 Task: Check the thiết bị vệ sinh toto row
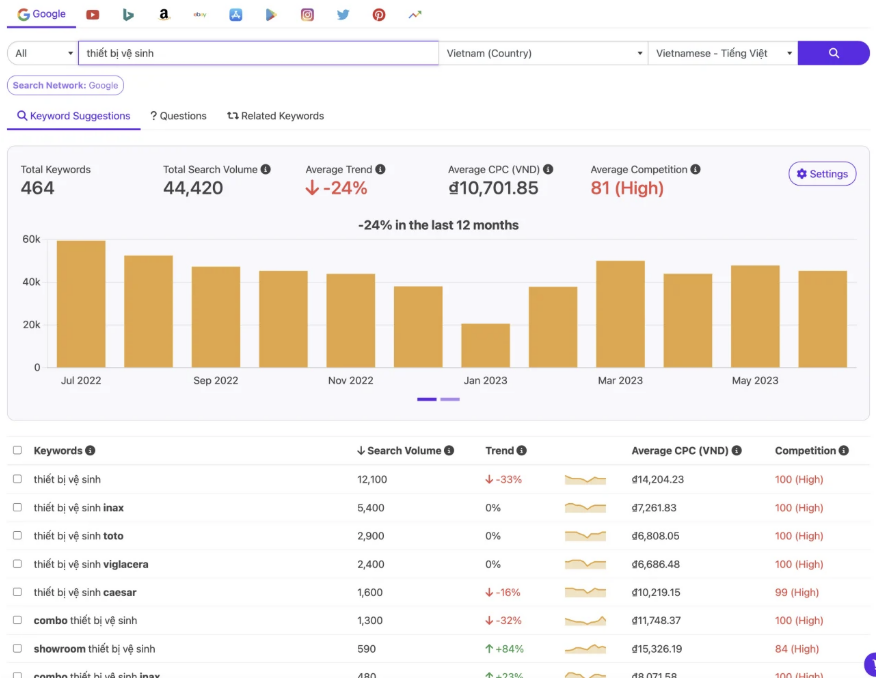pyautogui.click(x=17, y=536)
